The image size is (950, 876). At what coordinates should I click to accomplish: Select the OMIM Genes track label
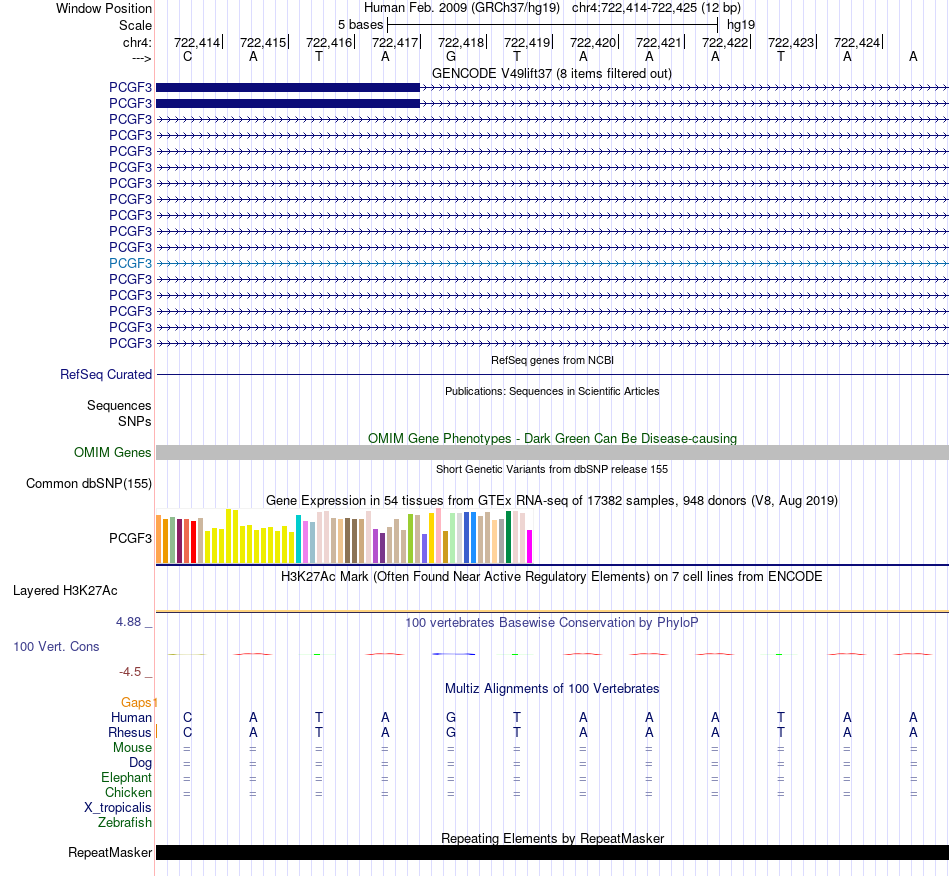(x=113, y=453)
